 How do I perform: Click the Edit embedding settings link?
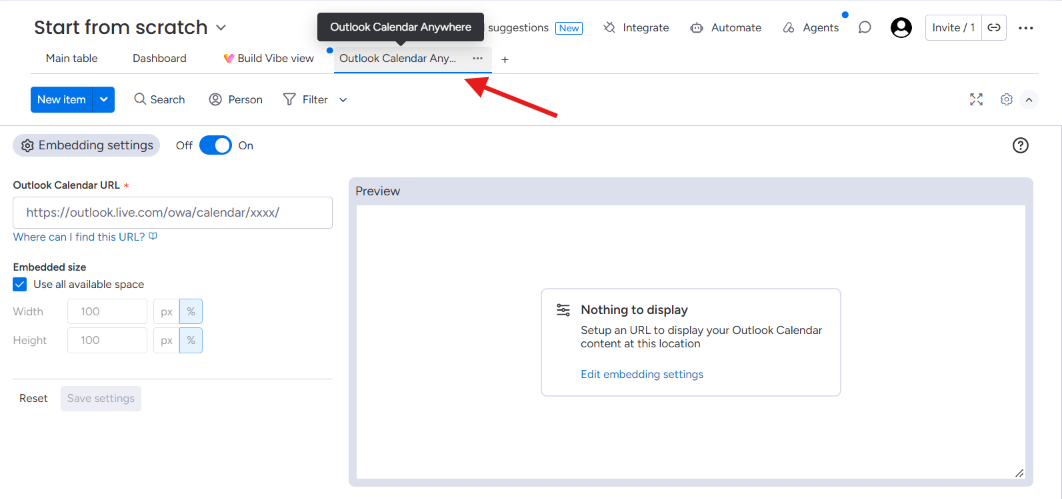click(642, 374)
